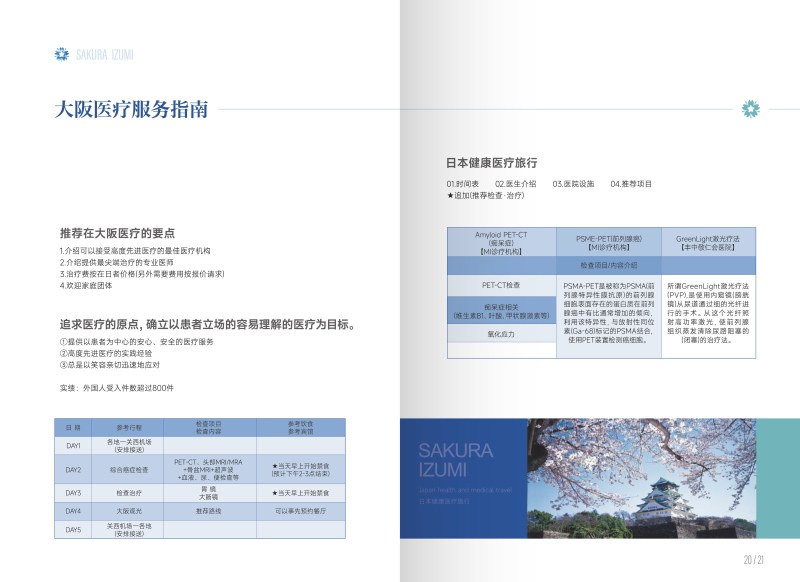Viewport: 800px width, 582px height.
Task: Select the 大阪医疗服务指南 page title
Action: [x=132, y=110]
